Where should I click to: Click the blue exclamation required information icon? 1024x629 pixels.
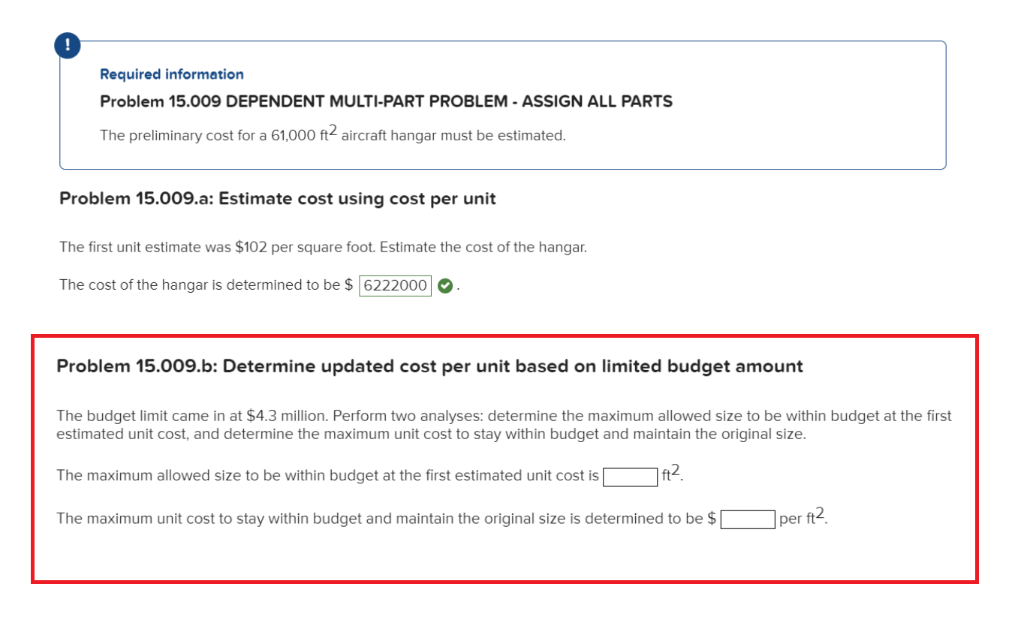[66, 44]
